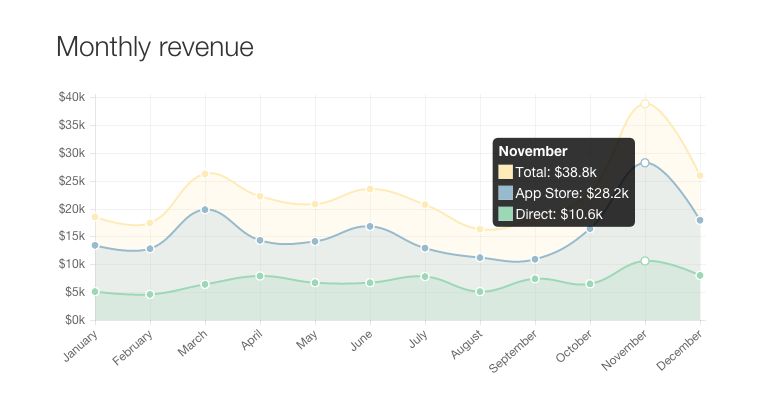Image resolution: width=777 pixels, height=400 pixels.
Task: Click the $40k y-axis label
Action: [72, 97]
